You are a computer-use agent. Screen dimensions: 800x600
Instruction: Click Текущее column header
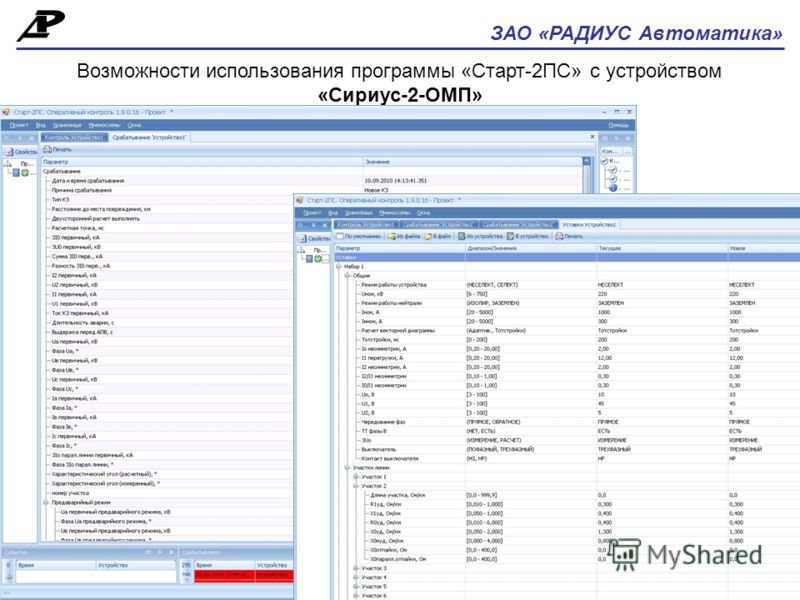click(x=662, y=248)
